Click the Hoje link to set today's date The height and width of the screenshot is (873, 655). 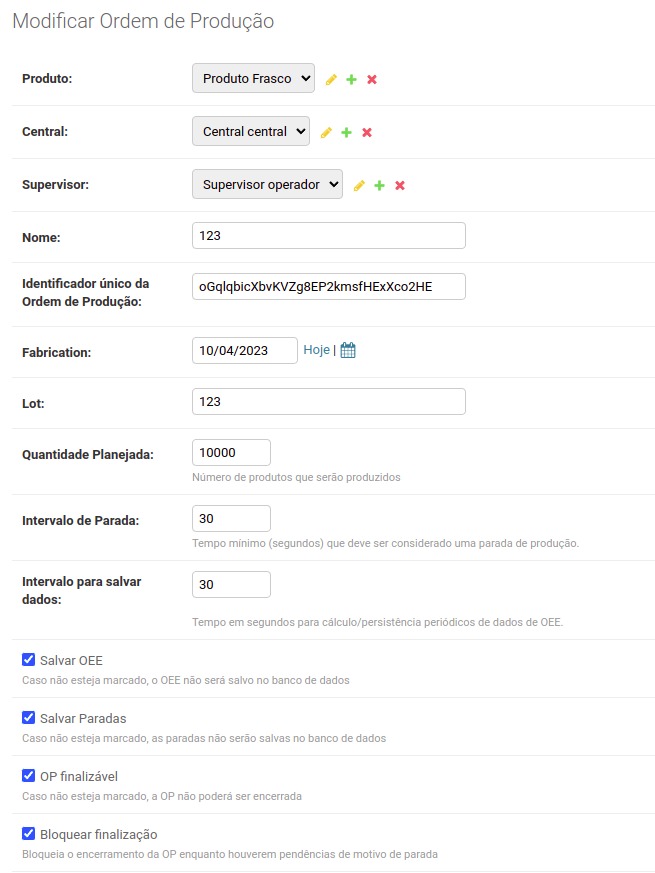(318, 349)
